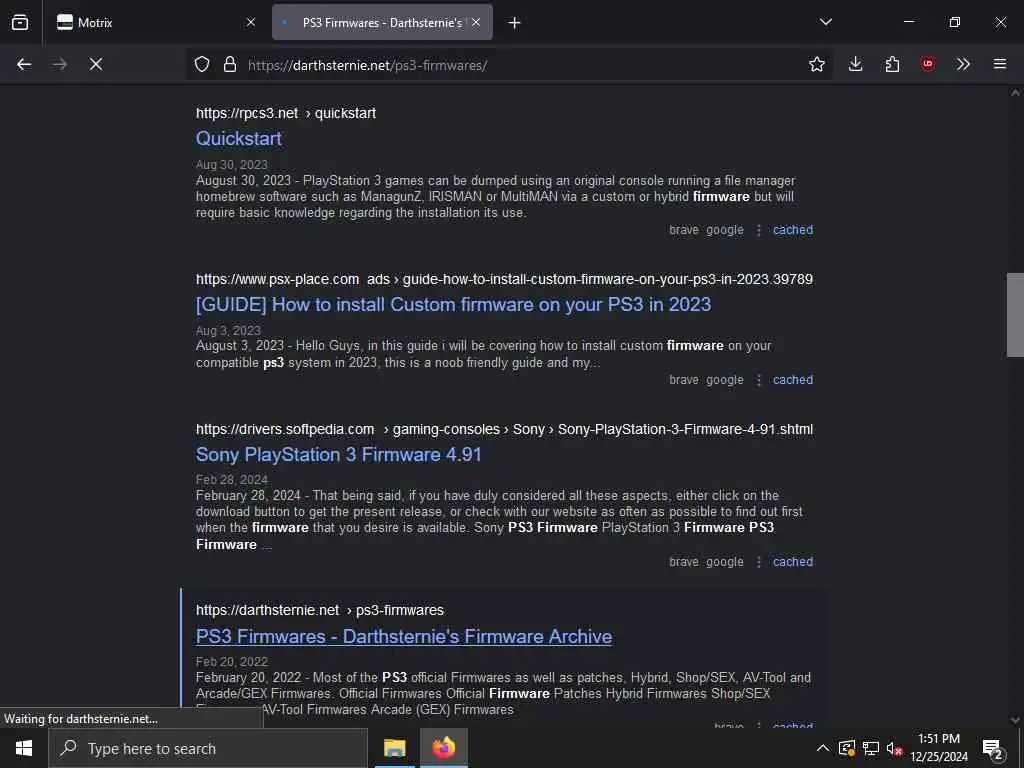The height and width of the screenshot is (768, 1024).
Task: Close the PS3 Firmwares tab
Action: point(476,22)
